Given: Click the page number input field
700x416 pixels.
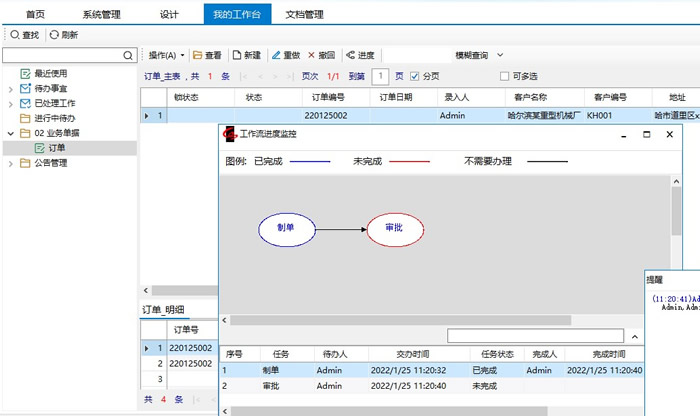Looking at the screenshot, I should point(380,76).
